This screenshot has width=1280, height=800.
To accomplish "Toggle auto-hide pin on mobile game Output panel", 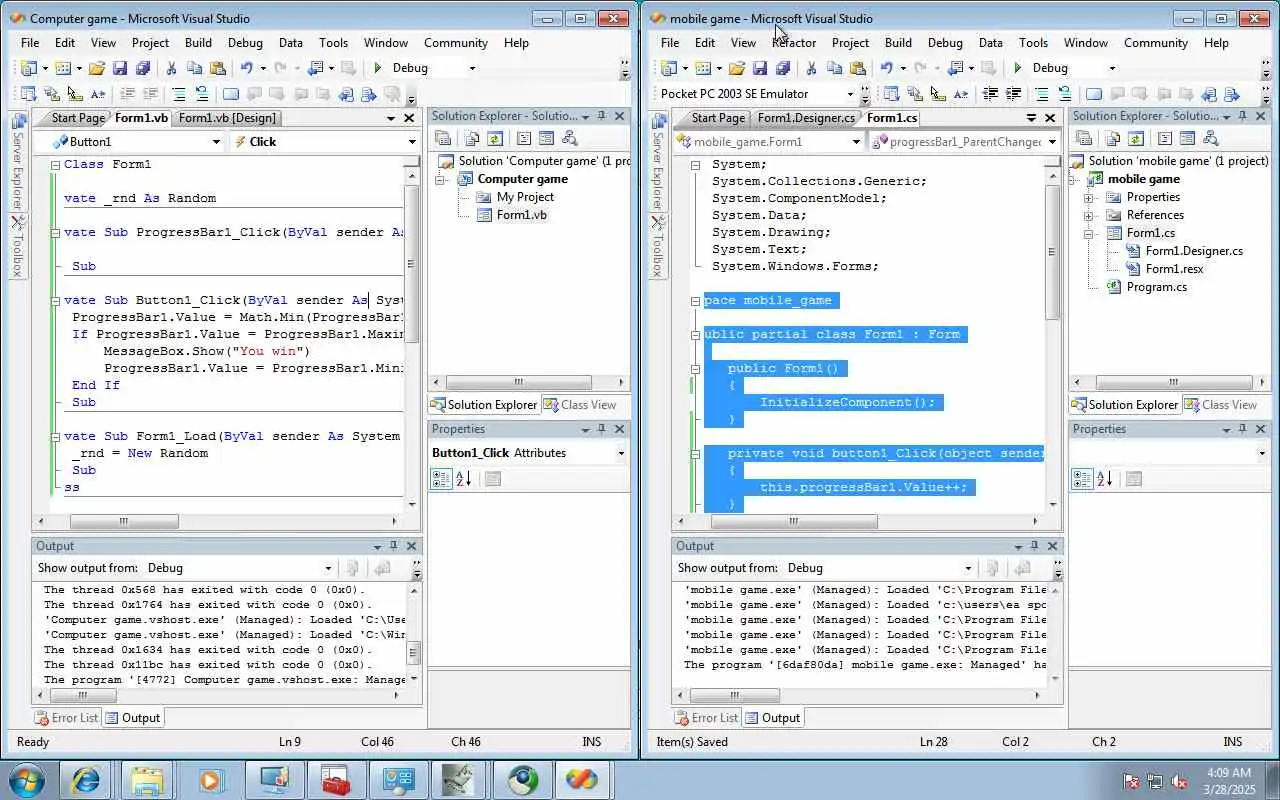I will (x=1035, y=546).
